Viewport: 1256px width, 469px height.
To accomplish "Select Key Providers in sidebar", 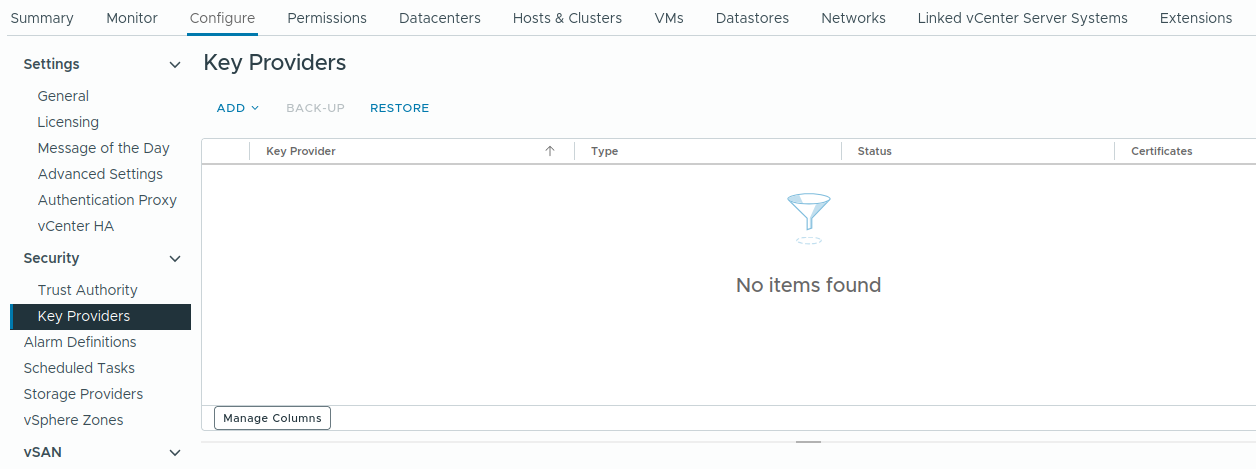I will tap(100, 316).
